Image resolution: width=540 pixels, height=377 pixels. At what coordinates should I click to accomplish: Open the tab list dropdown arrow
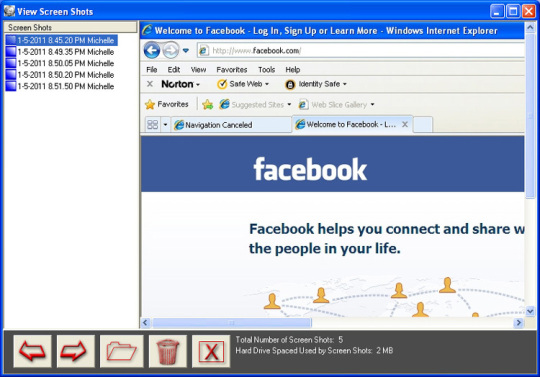[x=165, y=124]
